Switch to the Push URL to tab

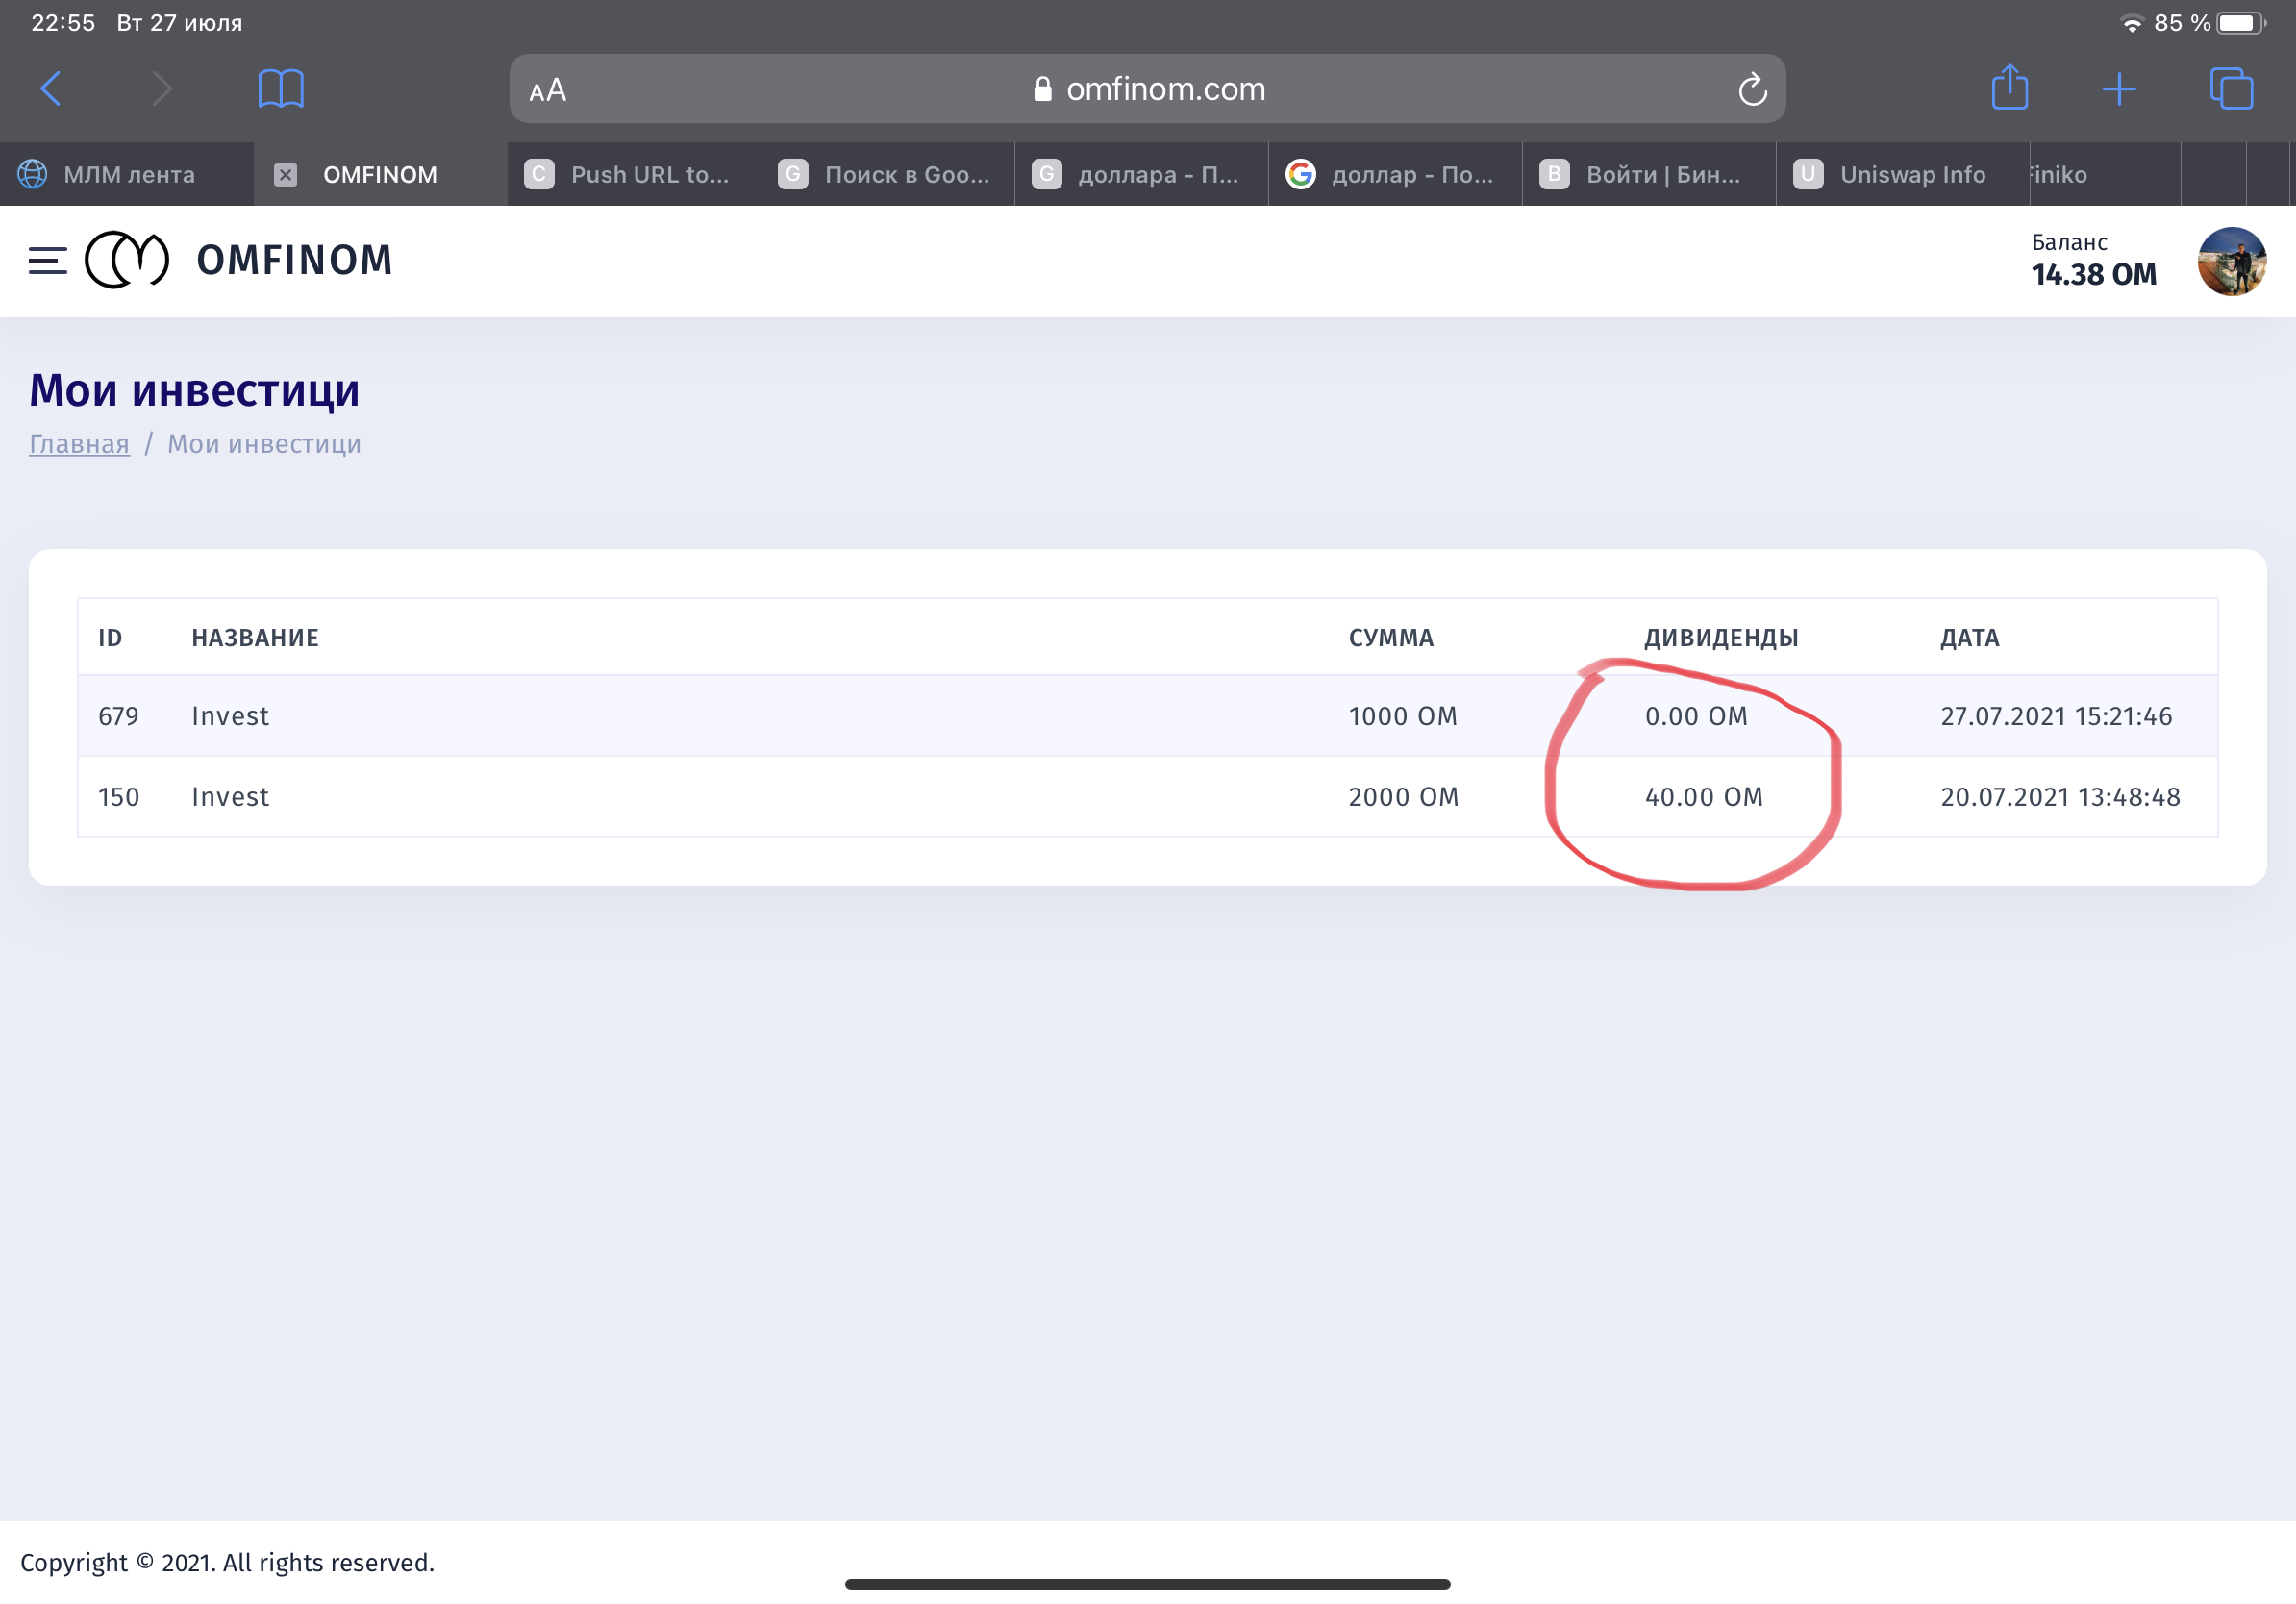[634, 175]
